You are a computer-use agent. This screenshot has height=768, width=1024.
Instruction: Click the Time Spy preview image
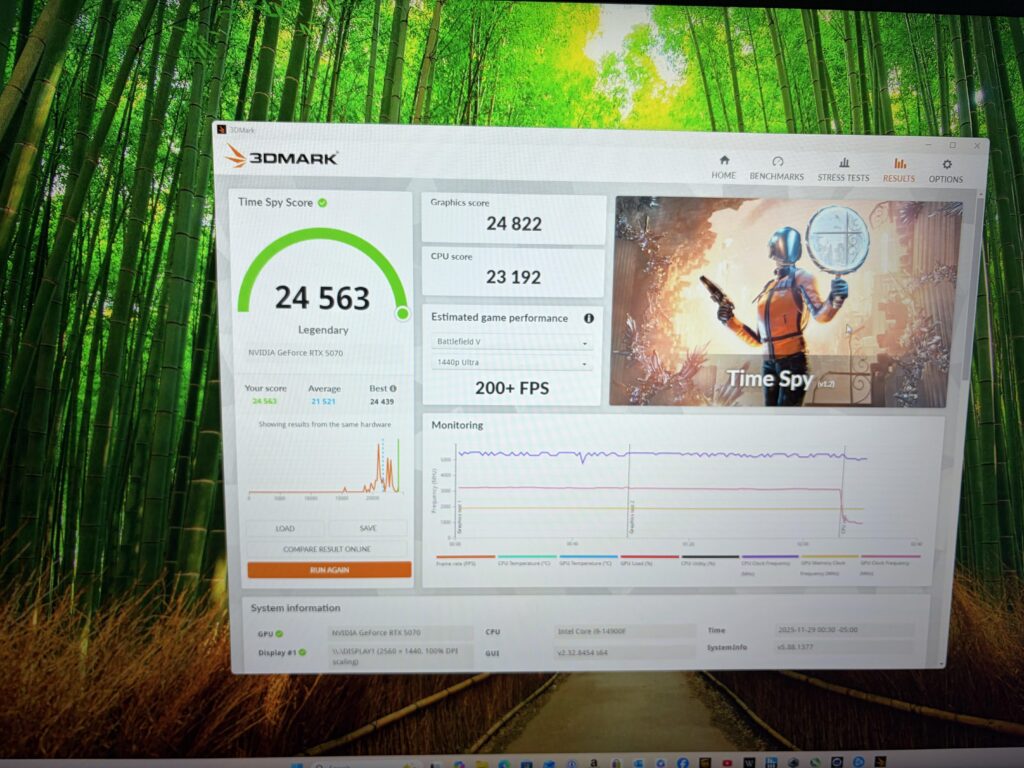click(x=784, y=302)
